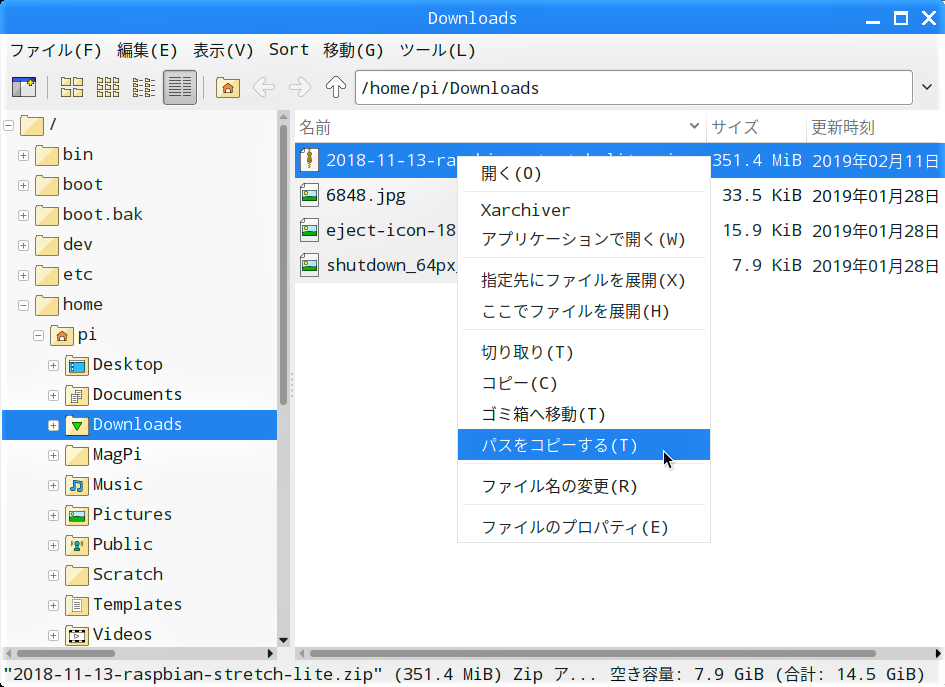Viewport: 945px width, 687px height.
Task: Open the Sort menu
Action: [288, 50]
